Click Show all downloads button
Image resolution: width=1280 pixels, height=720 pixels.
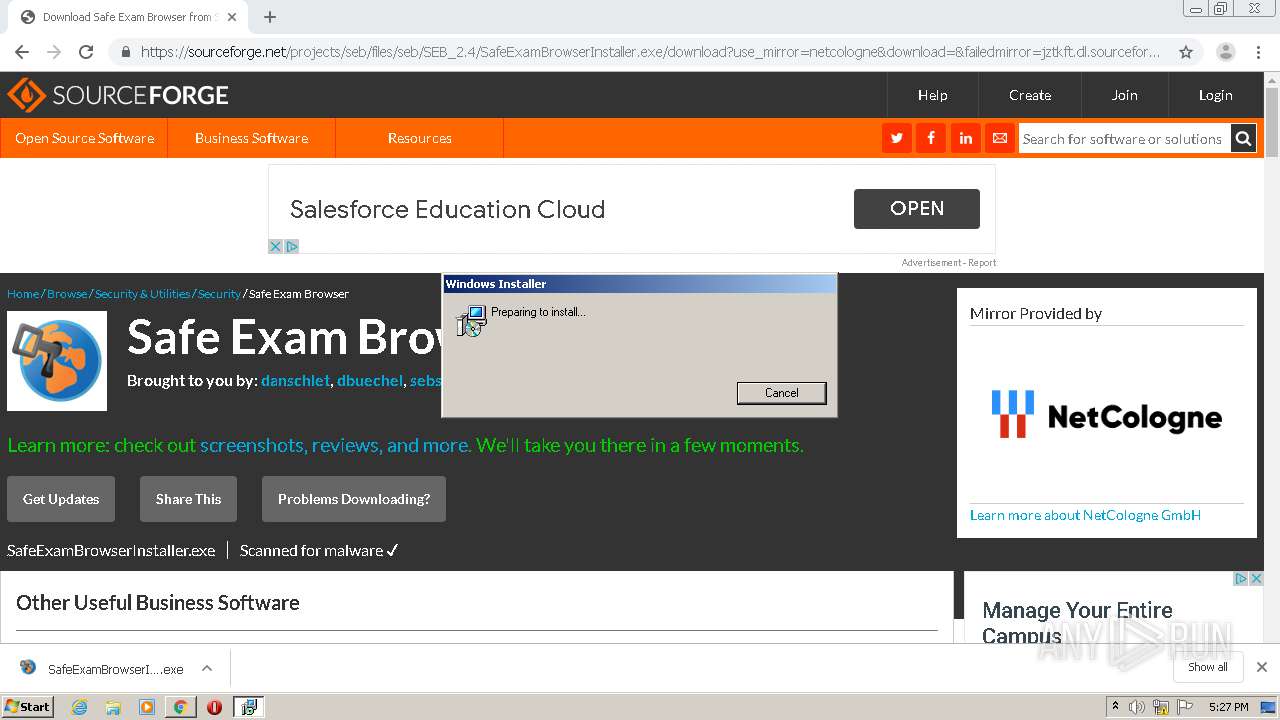point(1208,667)
